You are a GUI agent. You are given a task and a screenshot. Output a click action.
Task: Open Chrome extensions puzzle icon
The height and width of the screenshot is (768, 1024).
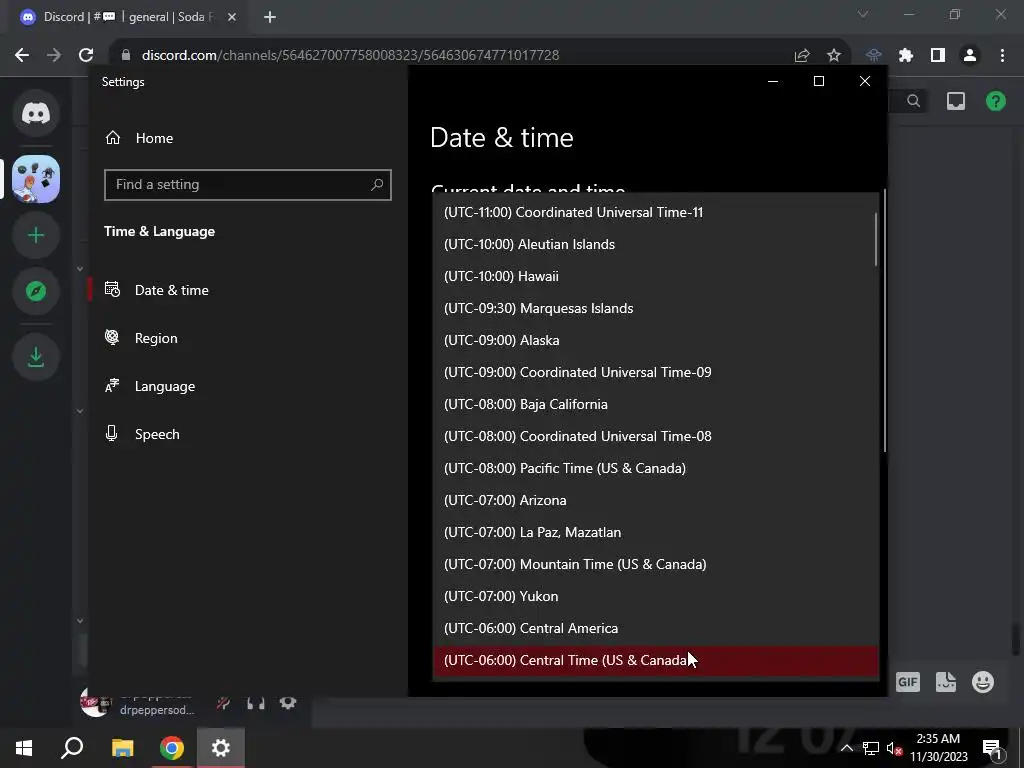click(x=905, y=56)
